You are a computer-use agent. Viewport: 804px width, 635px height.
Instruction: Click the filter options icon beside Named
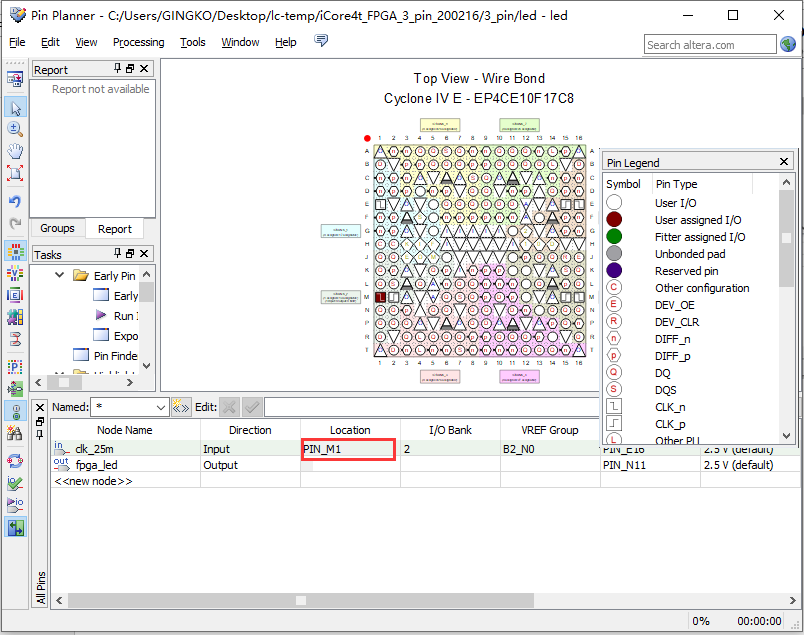tap(181, 407)
